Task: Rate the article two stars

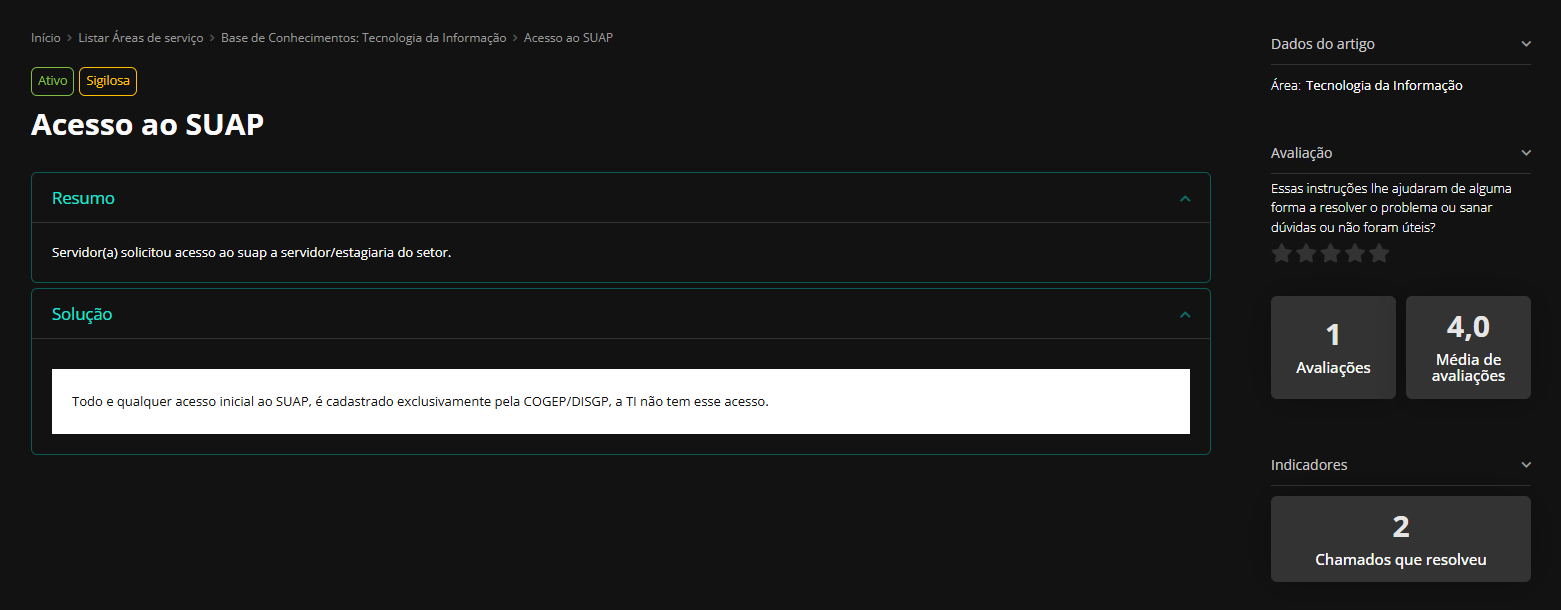Action: click(1306, 254)
